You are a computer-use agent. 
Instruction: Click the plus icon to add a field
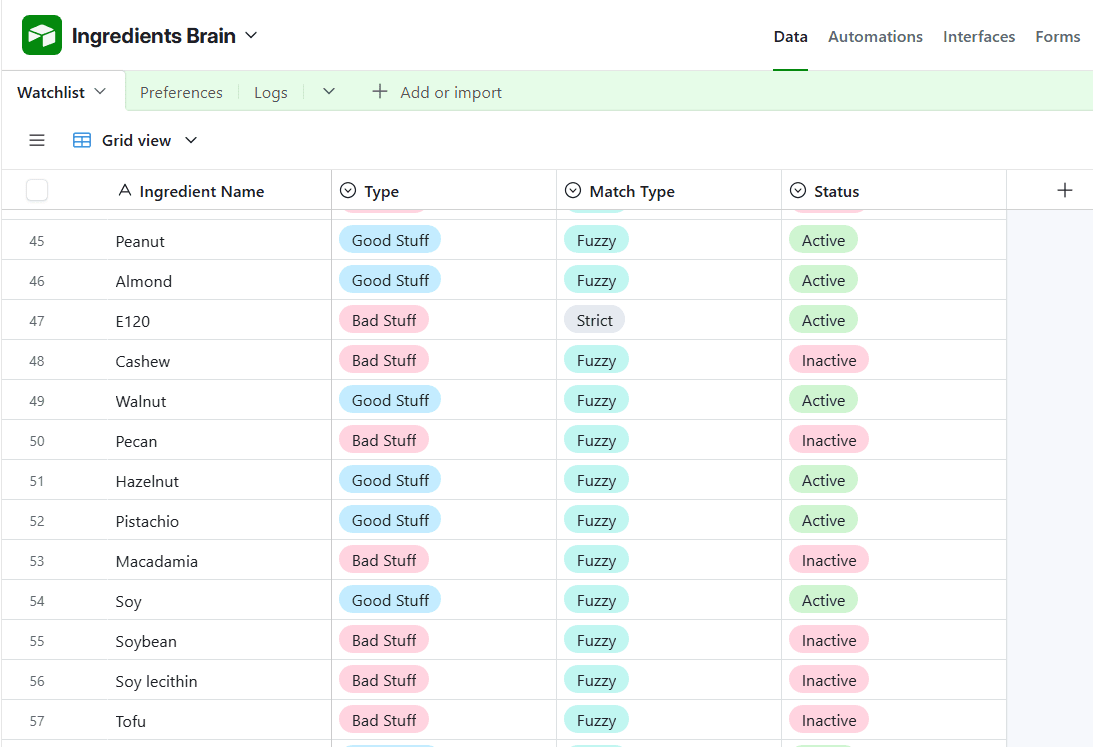click(x=1065, y=191)
